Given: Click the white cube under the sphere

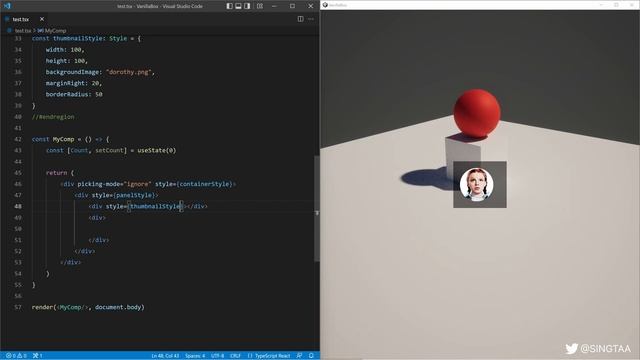Looking at the screenshot, I should (x=462, y=157).
